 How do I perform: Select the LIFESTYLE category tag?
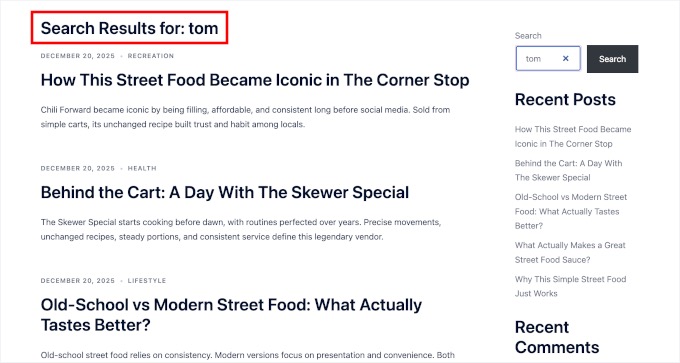click(x=147, y=281)
